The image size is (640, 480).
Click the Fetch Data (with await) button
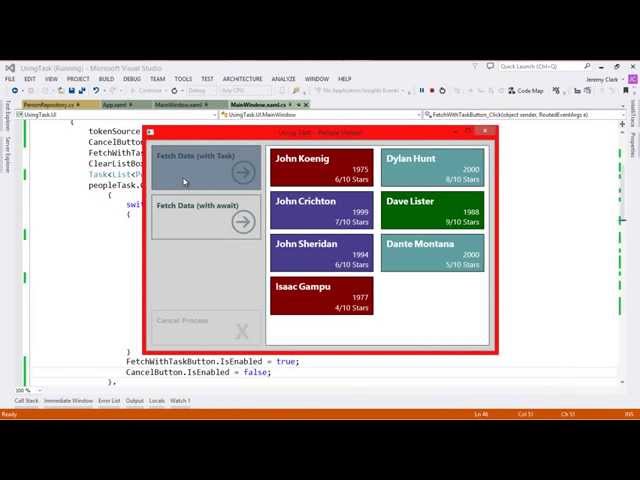click(x=206, y=217)
